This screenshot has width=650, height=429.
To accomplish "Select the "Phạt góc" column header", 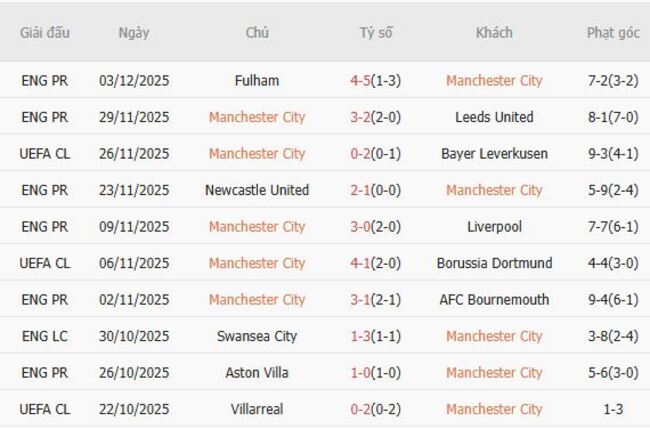I will pyautogui.click(x=613, y=33).
